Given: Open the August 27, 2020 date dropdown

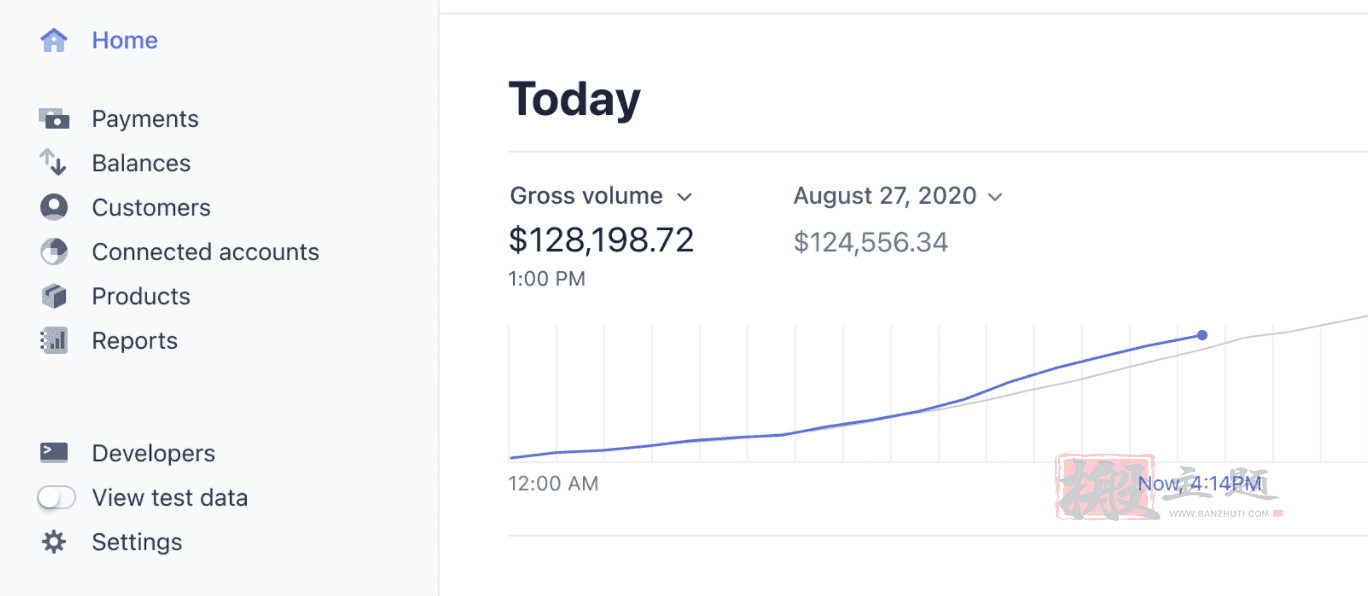Looking at the screenshot, I should (897, 196).
